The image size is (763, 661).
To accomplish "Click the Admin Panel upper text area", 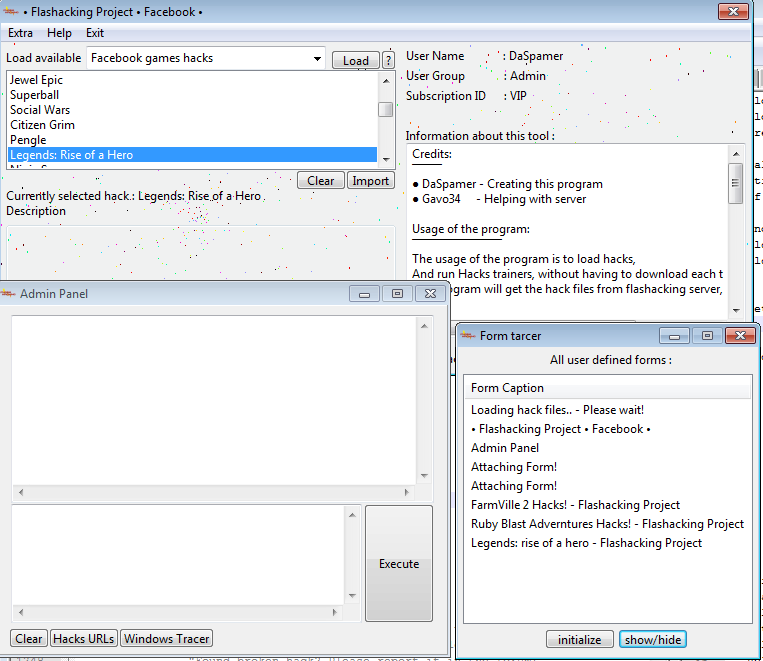I will coord(214,400).
